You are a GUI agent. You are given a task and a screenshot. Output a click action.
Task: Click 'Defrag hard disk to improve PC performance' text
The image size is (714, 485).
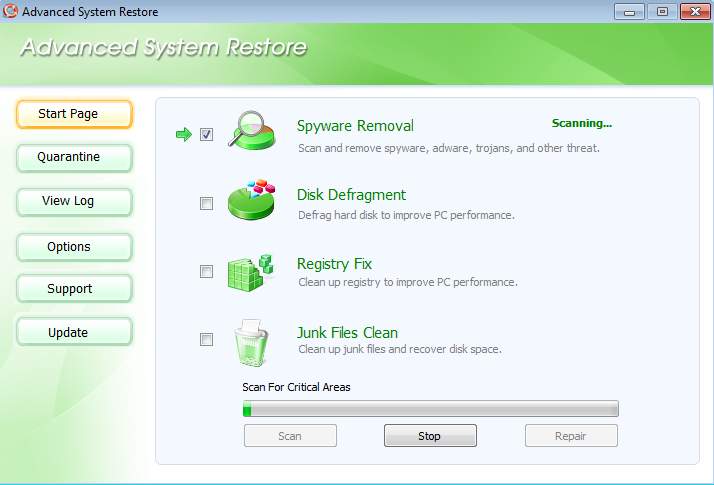pos(406,215)
